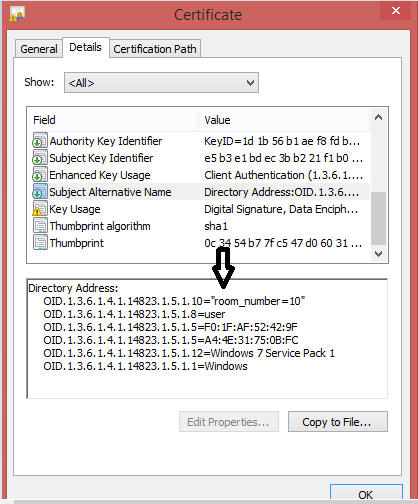Click the OK button
Screen dimensions: 418x504
(x=366, y=494)
